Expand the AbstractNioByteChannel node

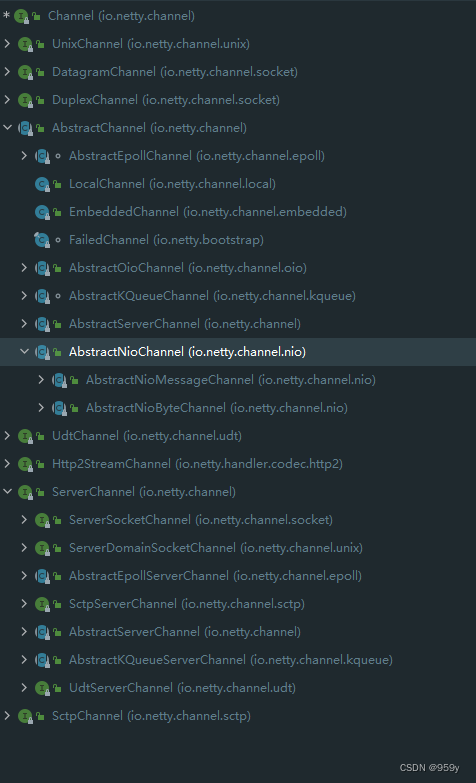click(x=41, y=408)
